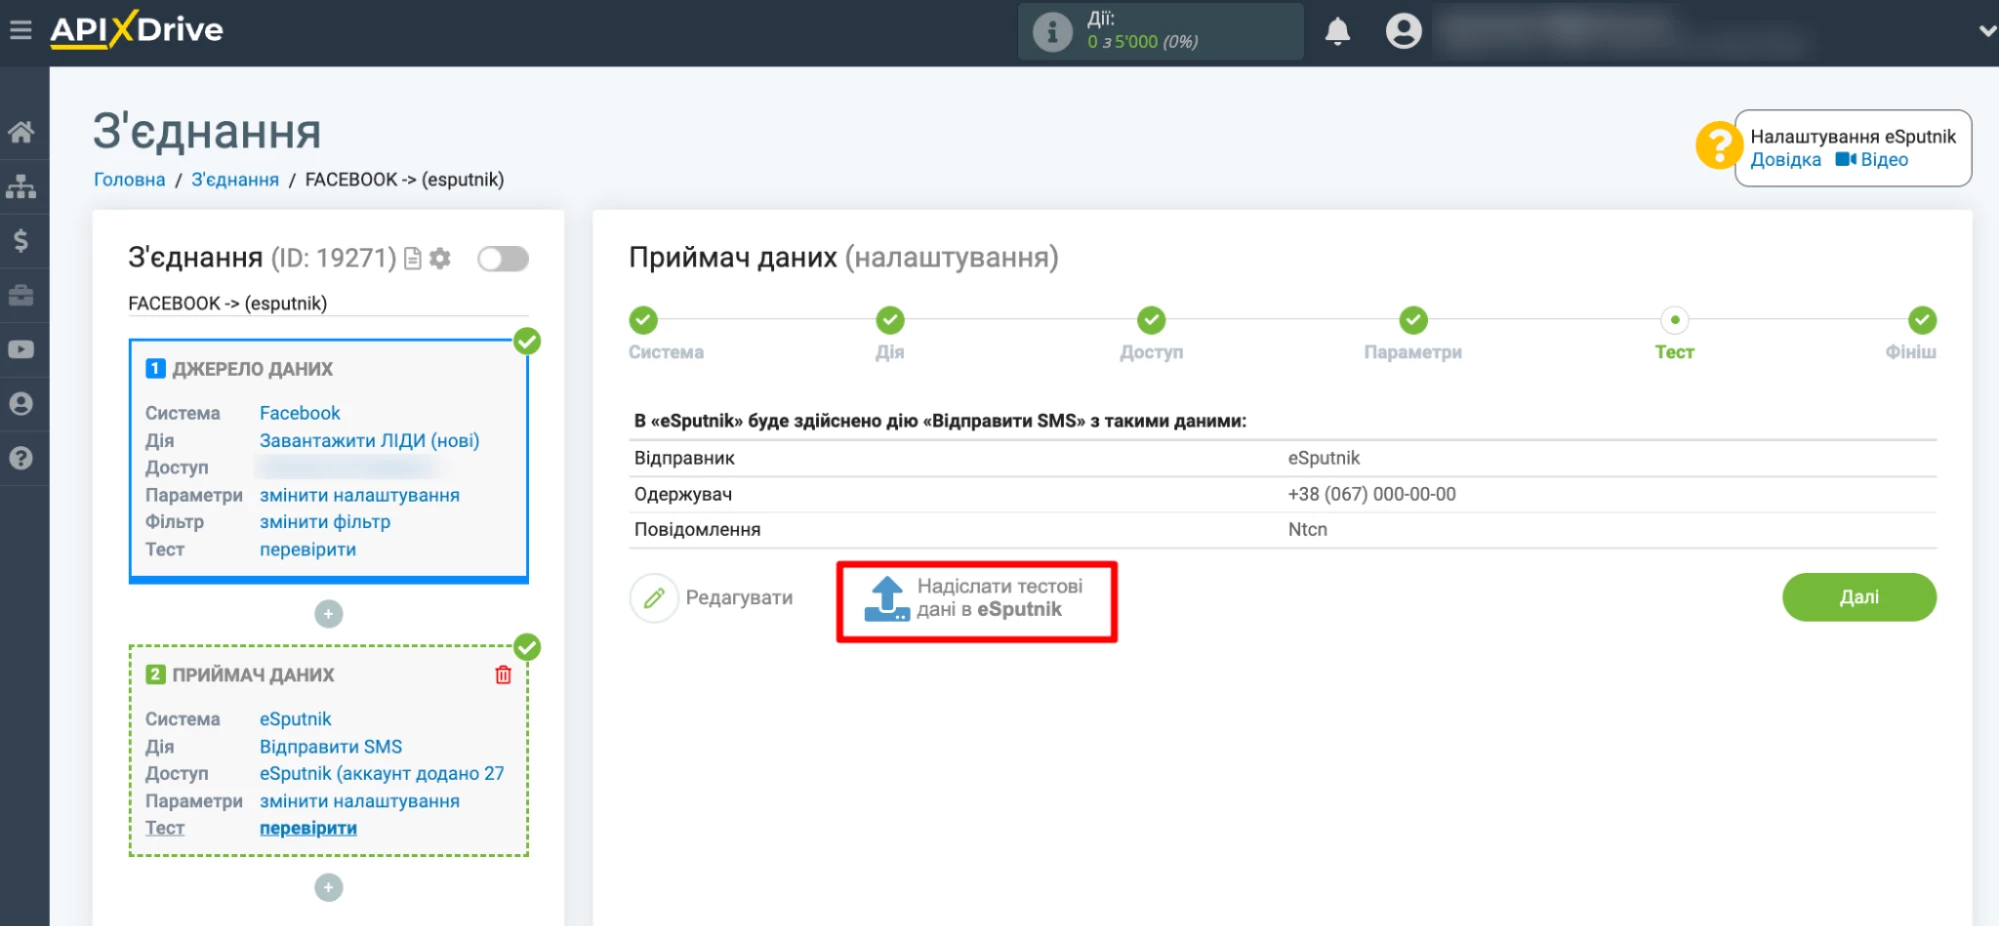Open the Відео tutorial link
Viewport: 1999px width, 927px height.
[x=1872, y=160]
